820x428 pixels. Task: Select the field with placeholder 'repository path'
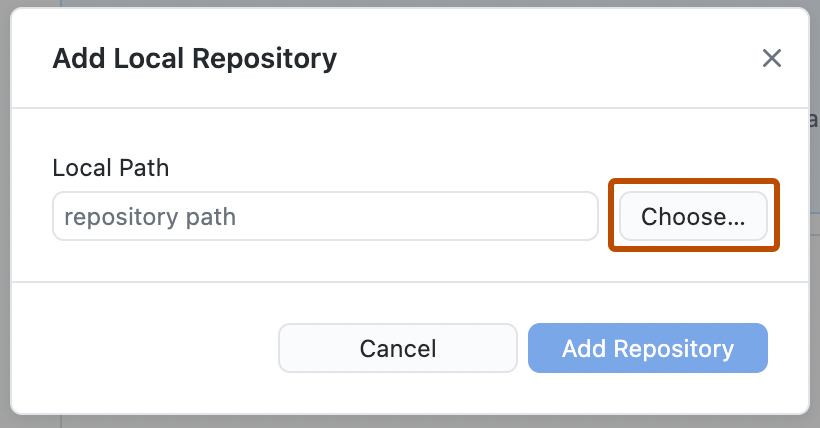pyautogui.click(x=325, y=216)
